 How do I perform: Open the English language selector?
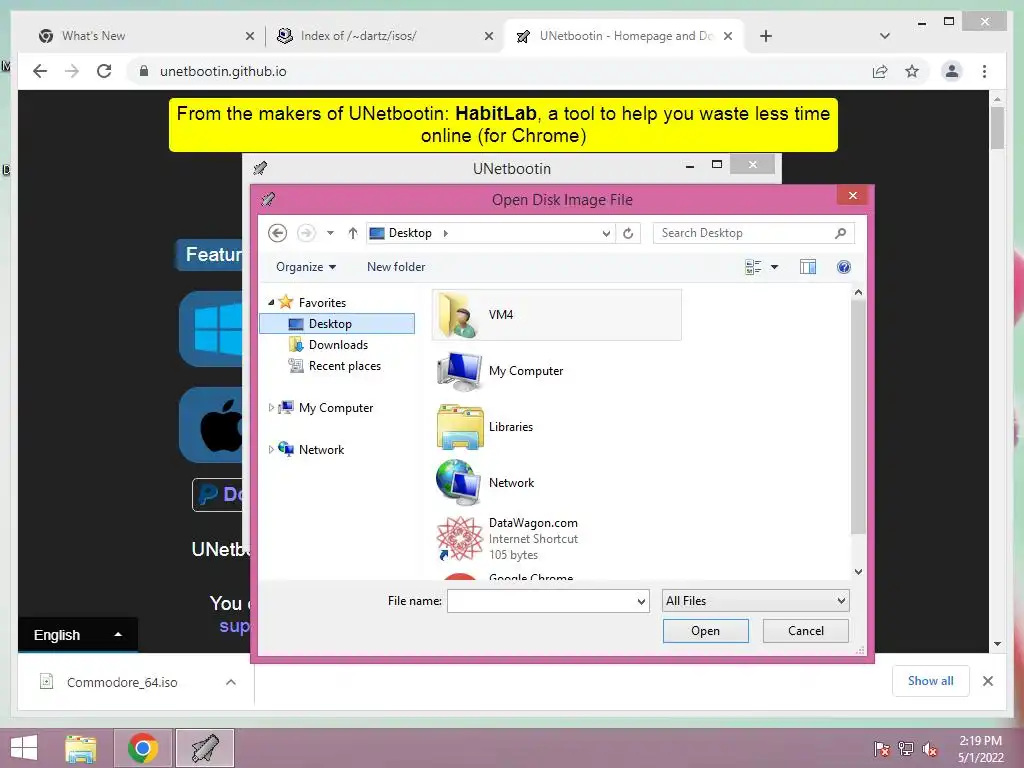click(x=78, y=635)
